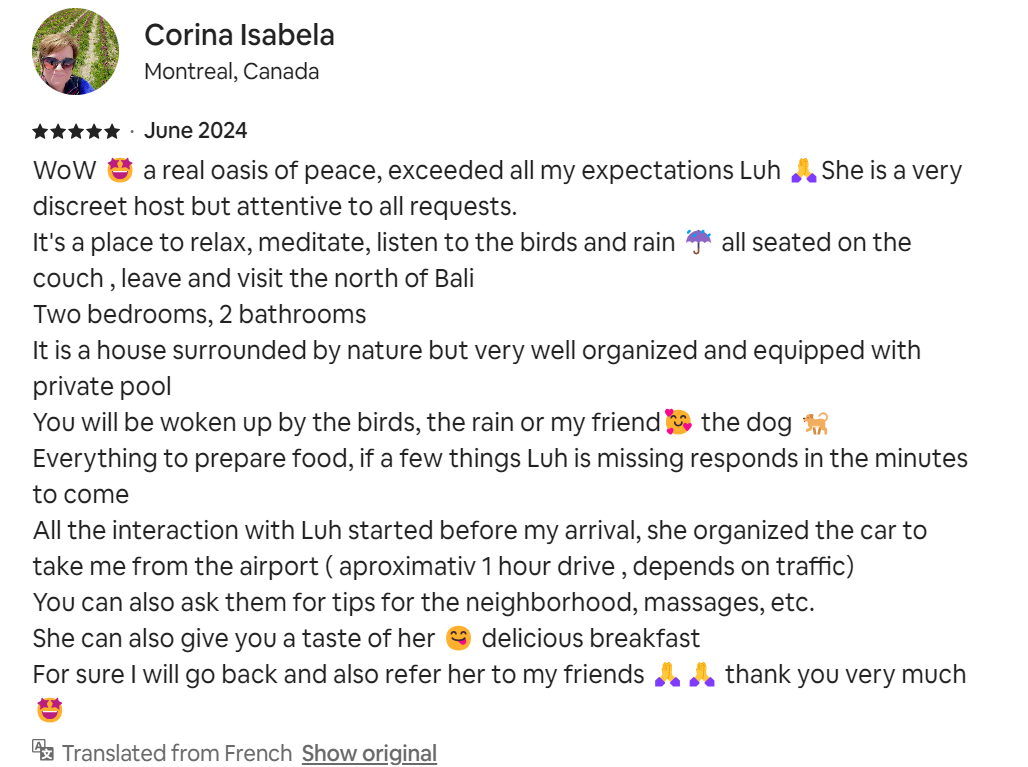Show the original French review
Image resolution: width=1028 pixels, height=767 pixels.
(x=369, y=753)
